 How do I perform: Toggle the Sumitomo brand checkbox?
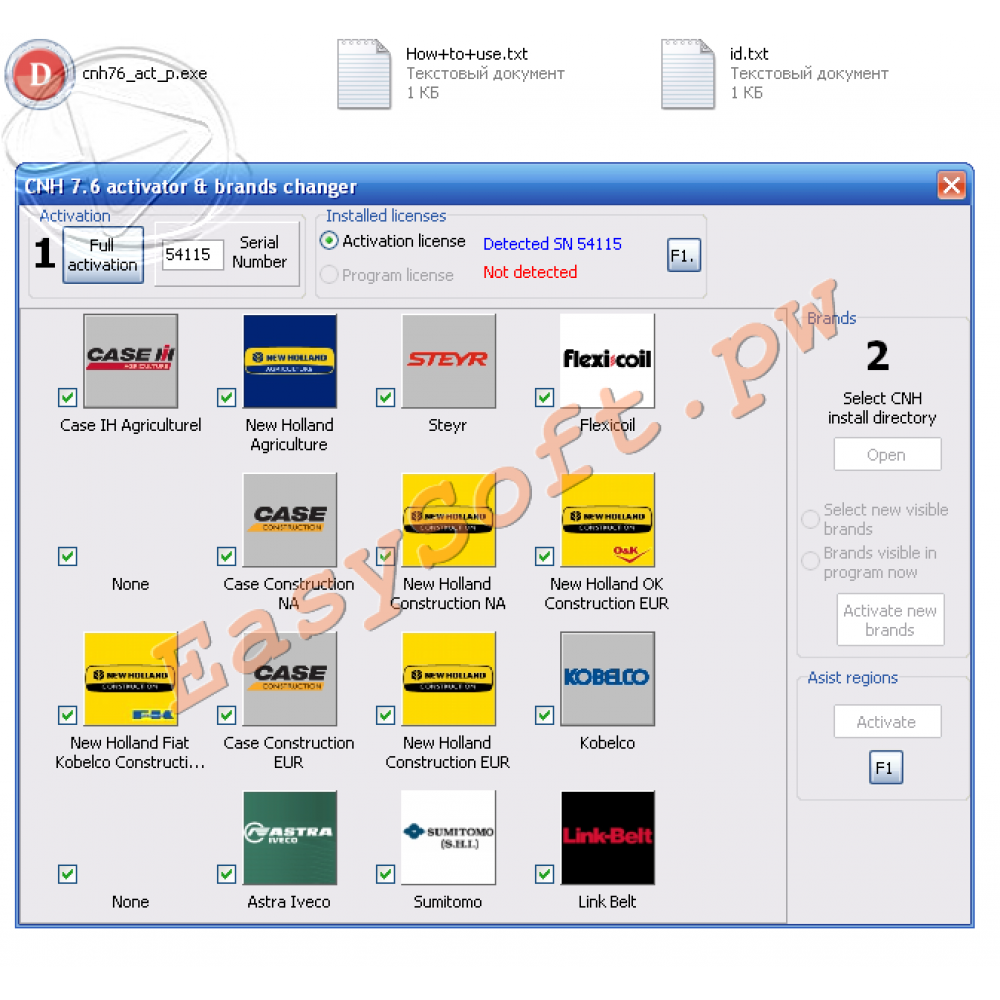coord(385,874)
